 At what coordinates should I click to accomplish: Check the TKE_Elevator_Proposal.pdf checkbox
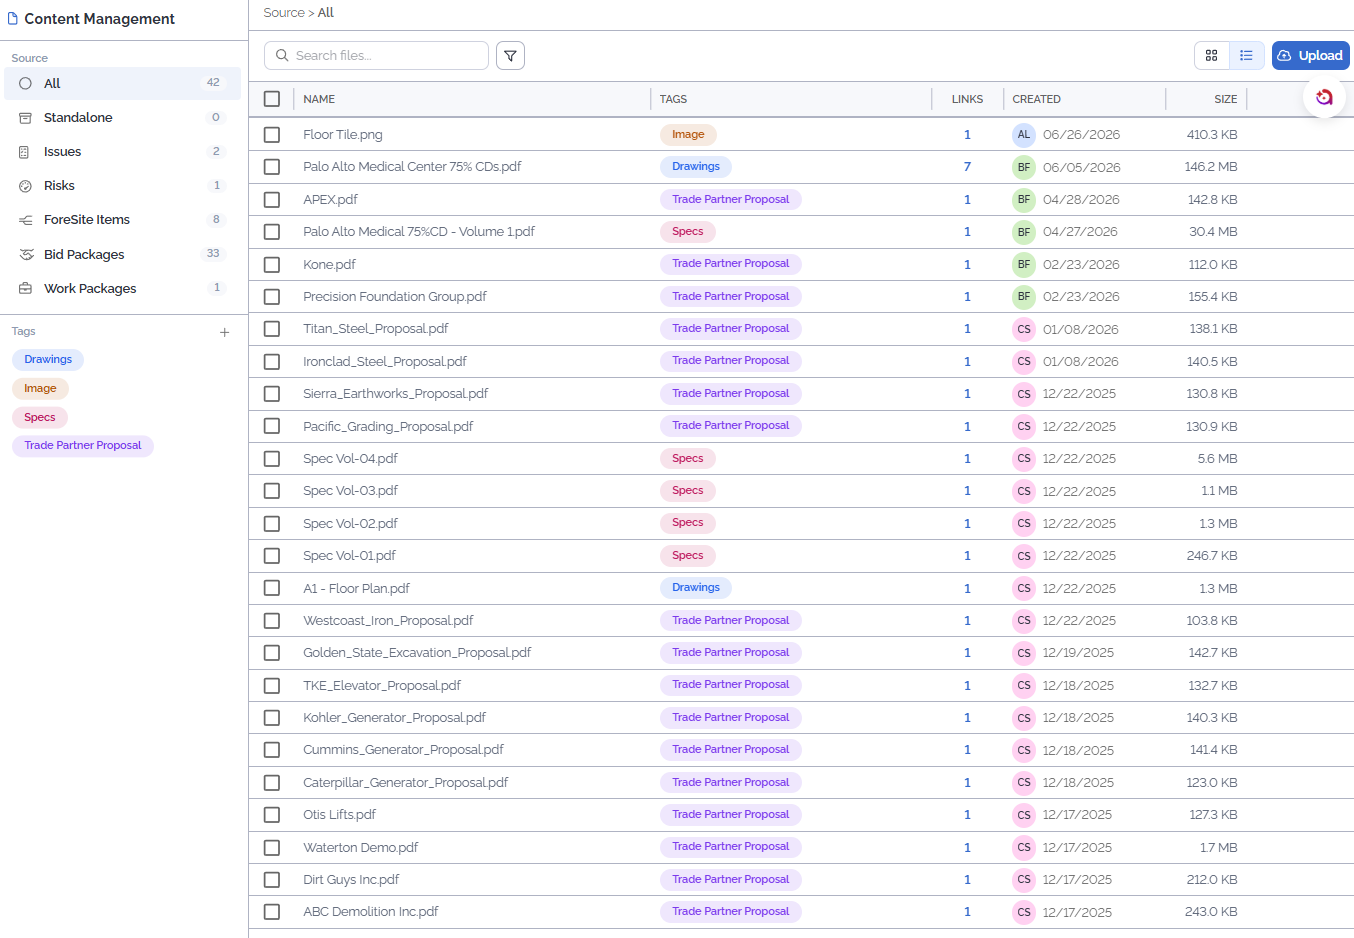pos(272,686)
